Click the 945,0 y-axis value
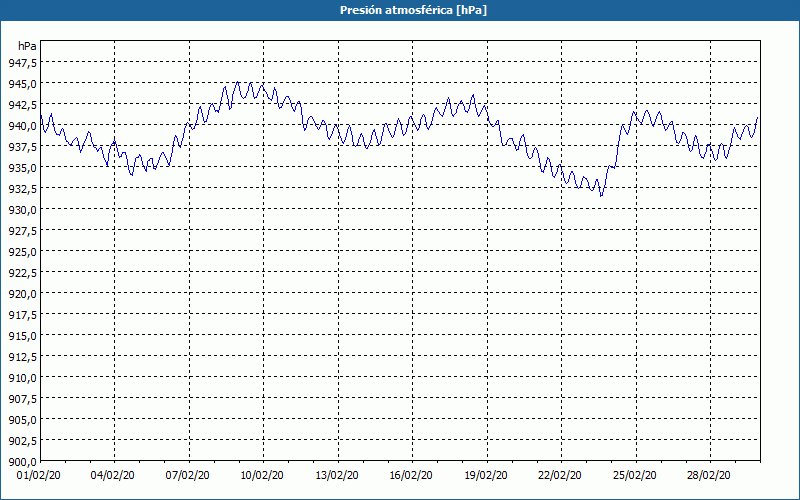Image resolution: width=800 pixels, height=500 pixels. [22, 83]
